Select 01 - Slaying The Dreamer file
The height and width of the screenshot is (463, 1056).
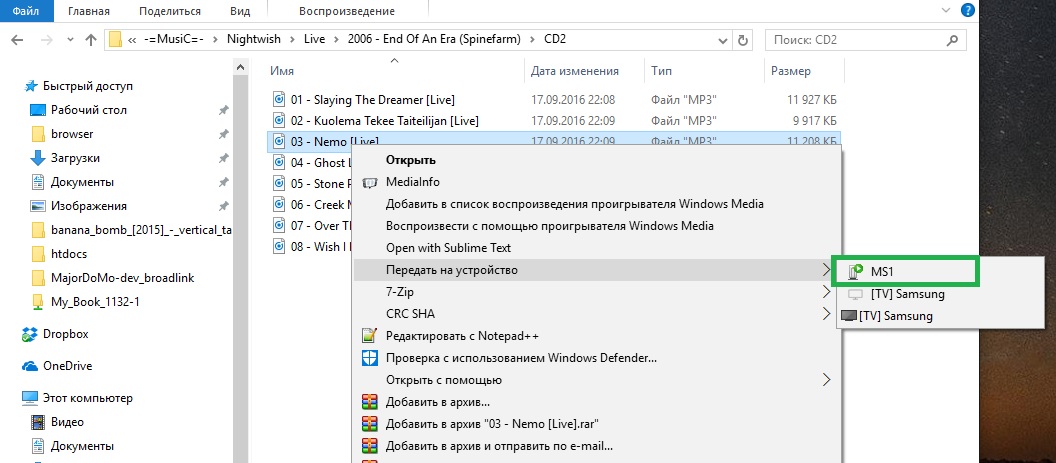point(353,100)
